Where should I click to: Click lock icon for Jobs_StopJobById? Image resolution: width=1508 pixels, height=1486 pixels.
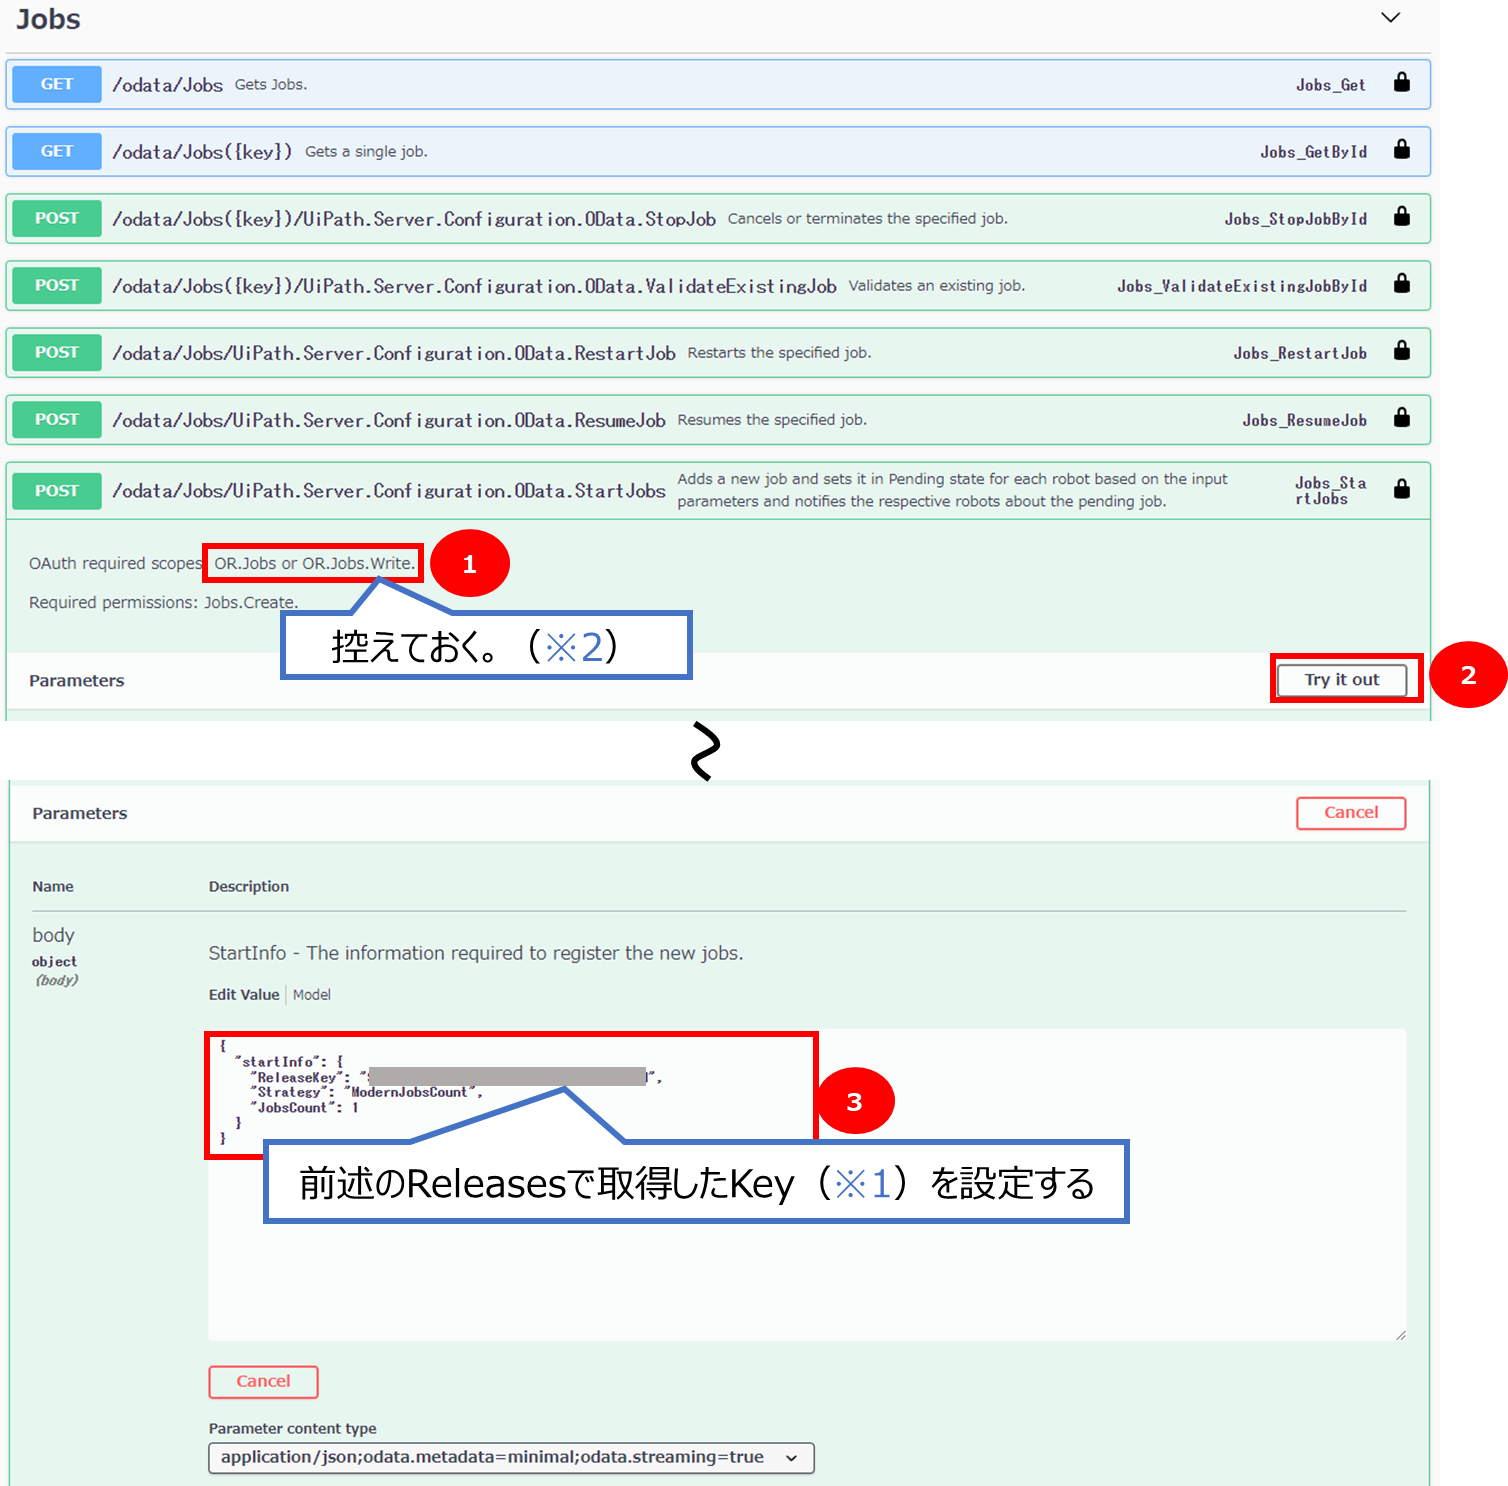pos(1402,217)
